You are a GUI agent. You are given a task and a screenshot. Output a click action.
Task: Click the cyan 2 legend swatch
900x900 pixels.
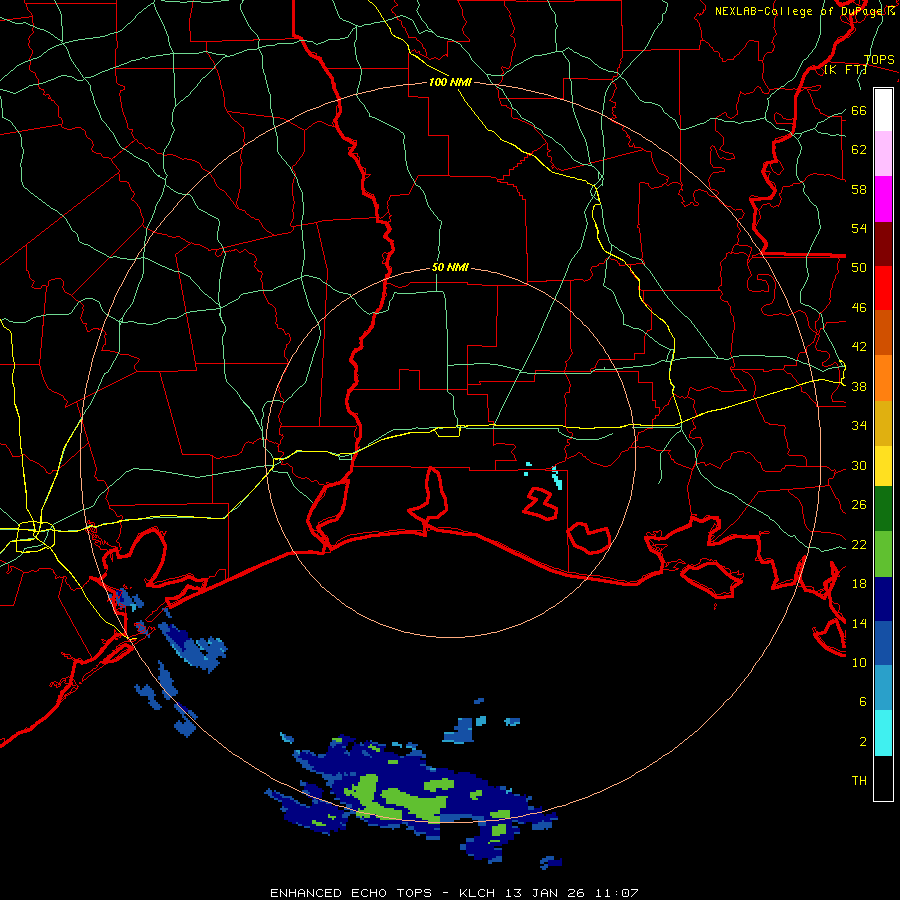tap(883, 733)
